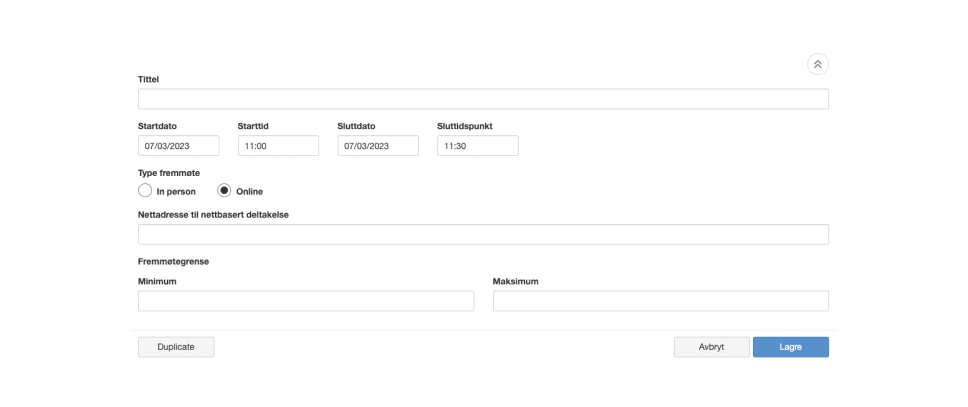Open the Starttid time field showing 11:00
The image size is (968, 407).
pos(278,146)
